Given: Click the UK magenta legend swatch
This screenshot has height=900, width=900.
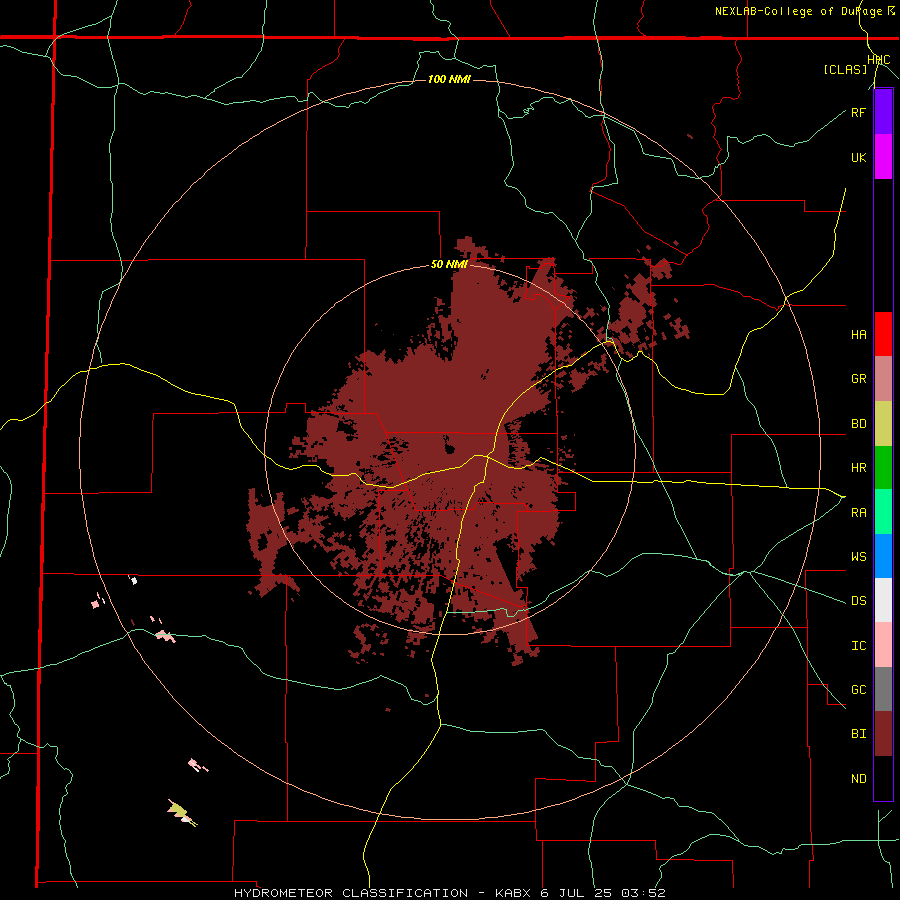Looking at the screenshot, I should click(x=883, y=157).
